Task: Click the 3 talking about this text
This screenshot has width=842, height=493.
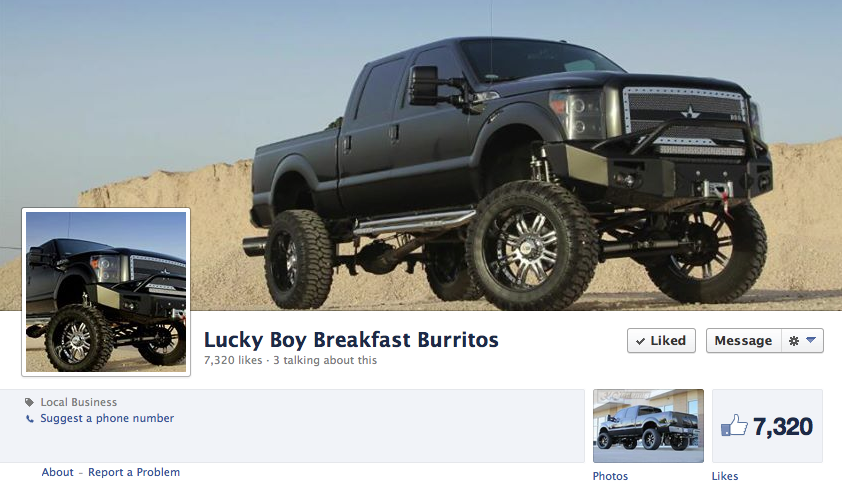Action: click(x=325, y=360)
